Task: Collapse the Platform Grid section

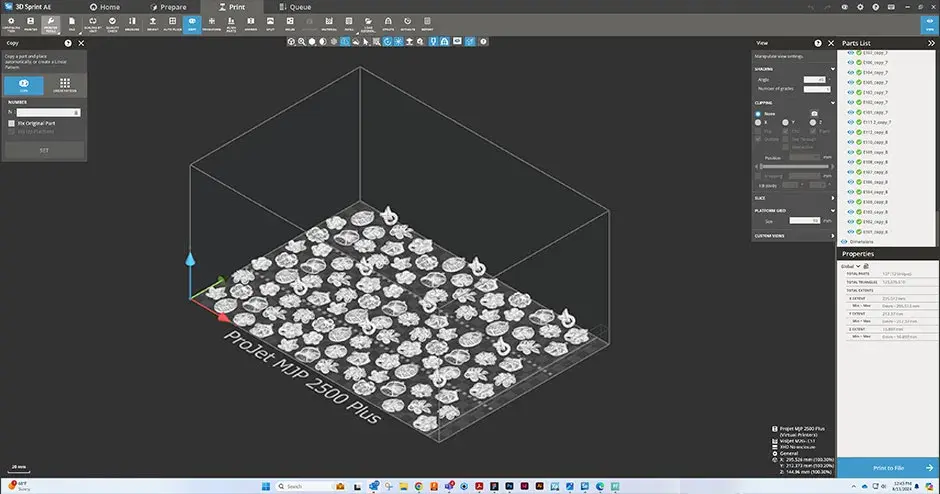Action: point(832,210)
